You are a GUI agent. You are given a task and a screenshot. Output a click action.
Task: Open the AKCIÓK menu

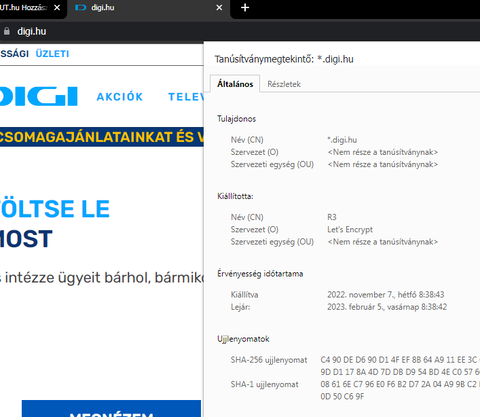120,97
